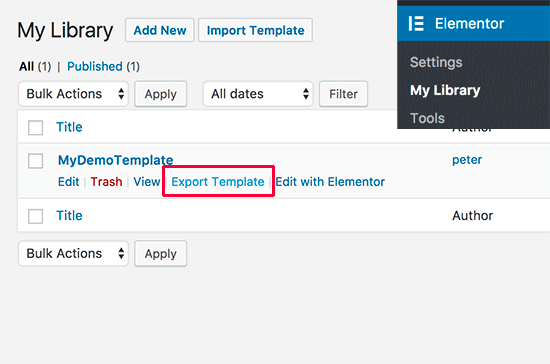The image size is (550, 364).
Task: Click the Filter button
Action: click(343, 94)
